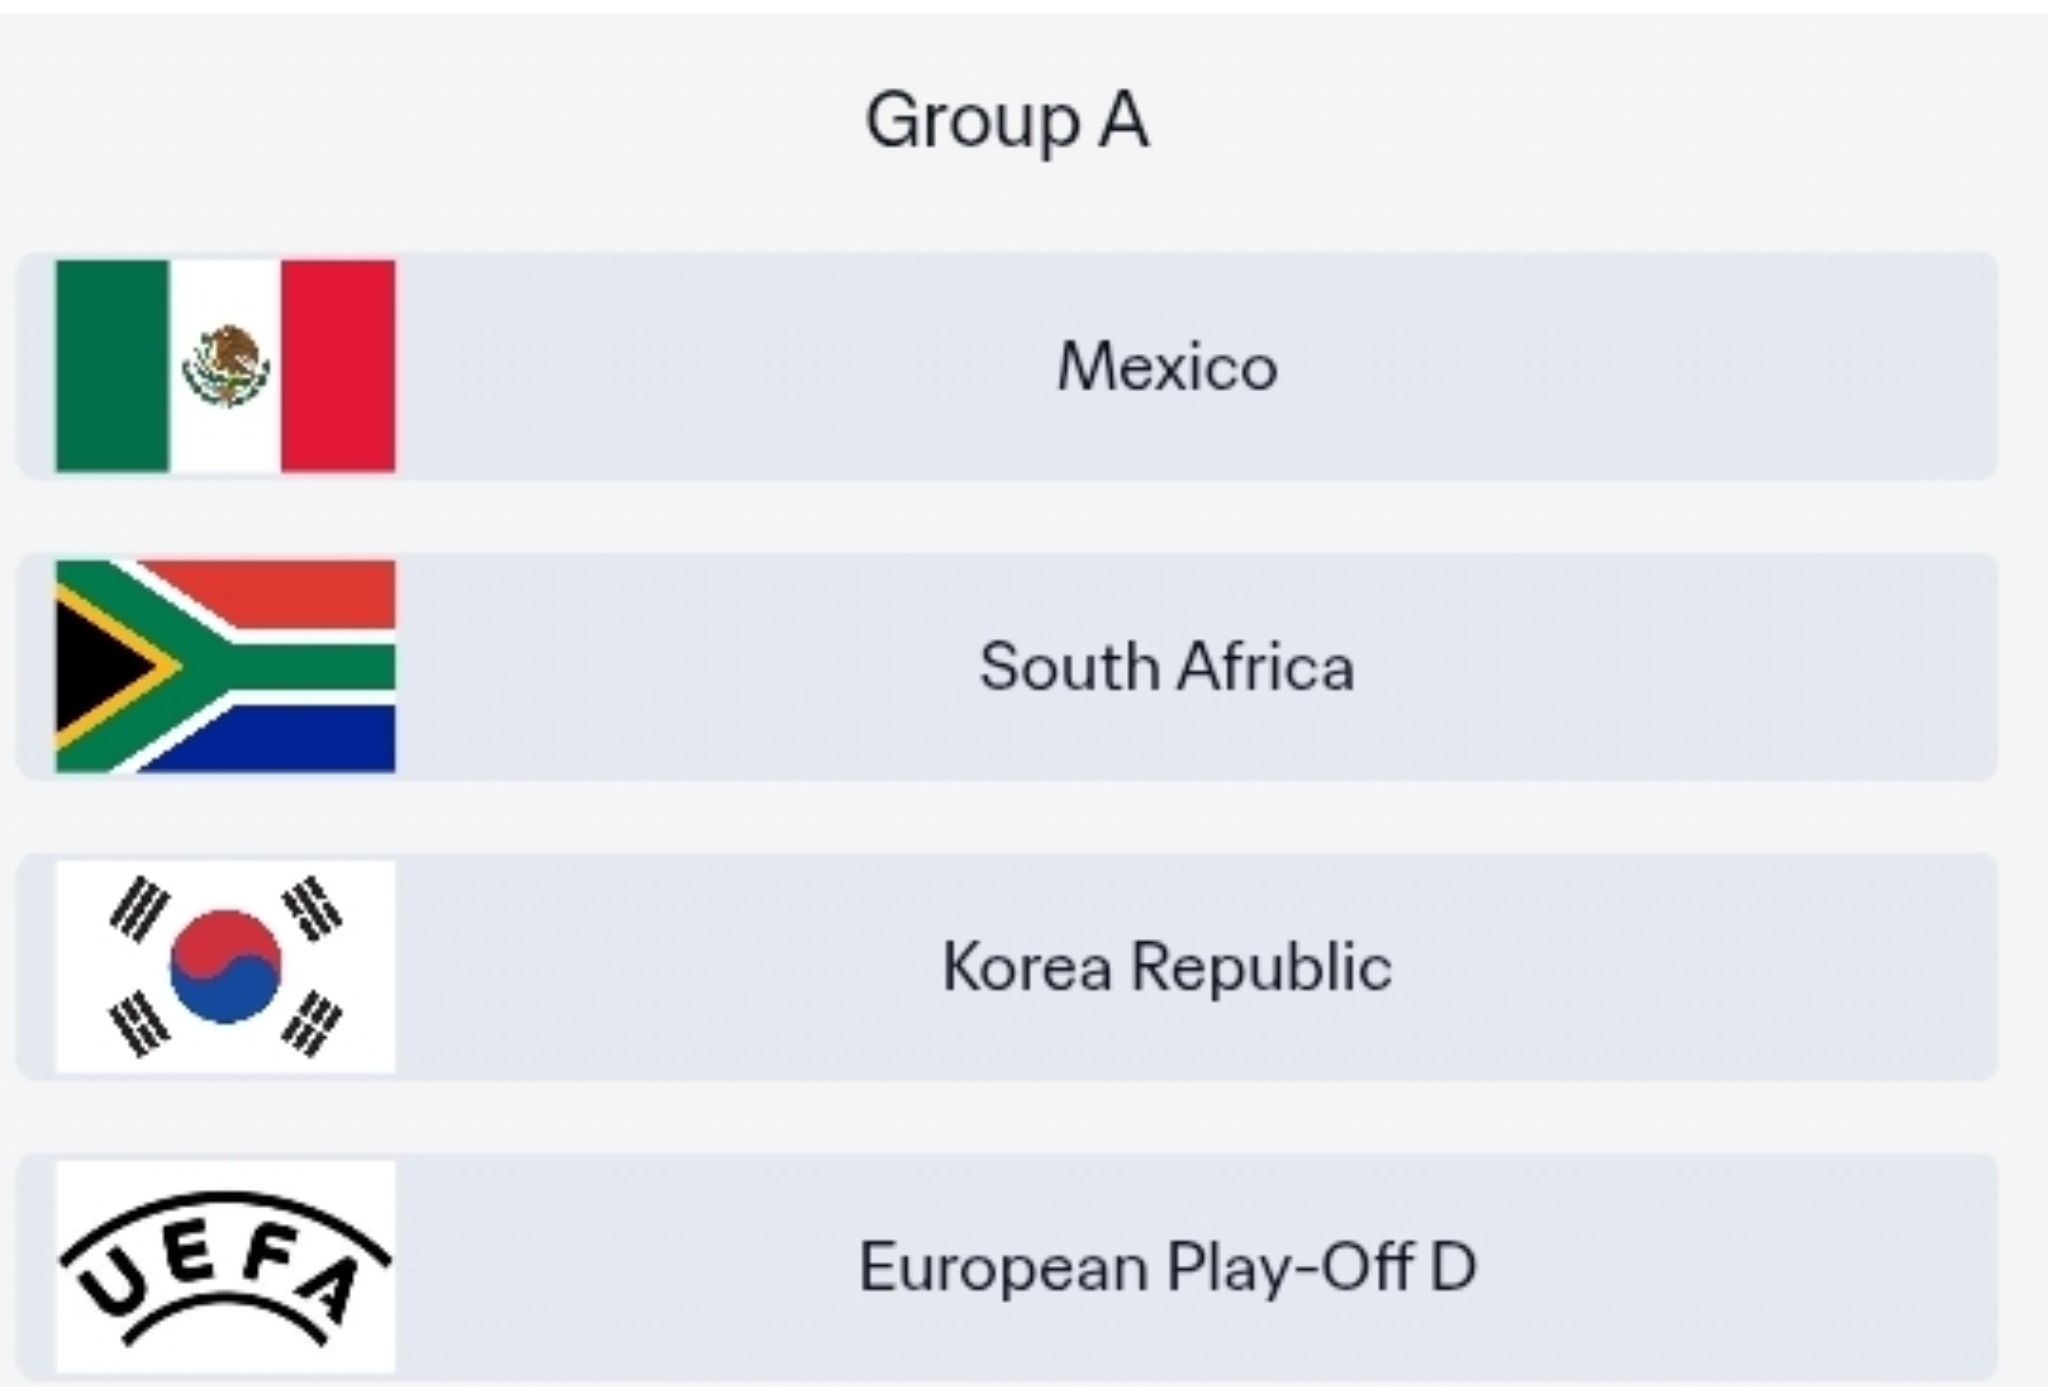
Task: Open the European Play-Off D entry
Action: point(1166,1266)
